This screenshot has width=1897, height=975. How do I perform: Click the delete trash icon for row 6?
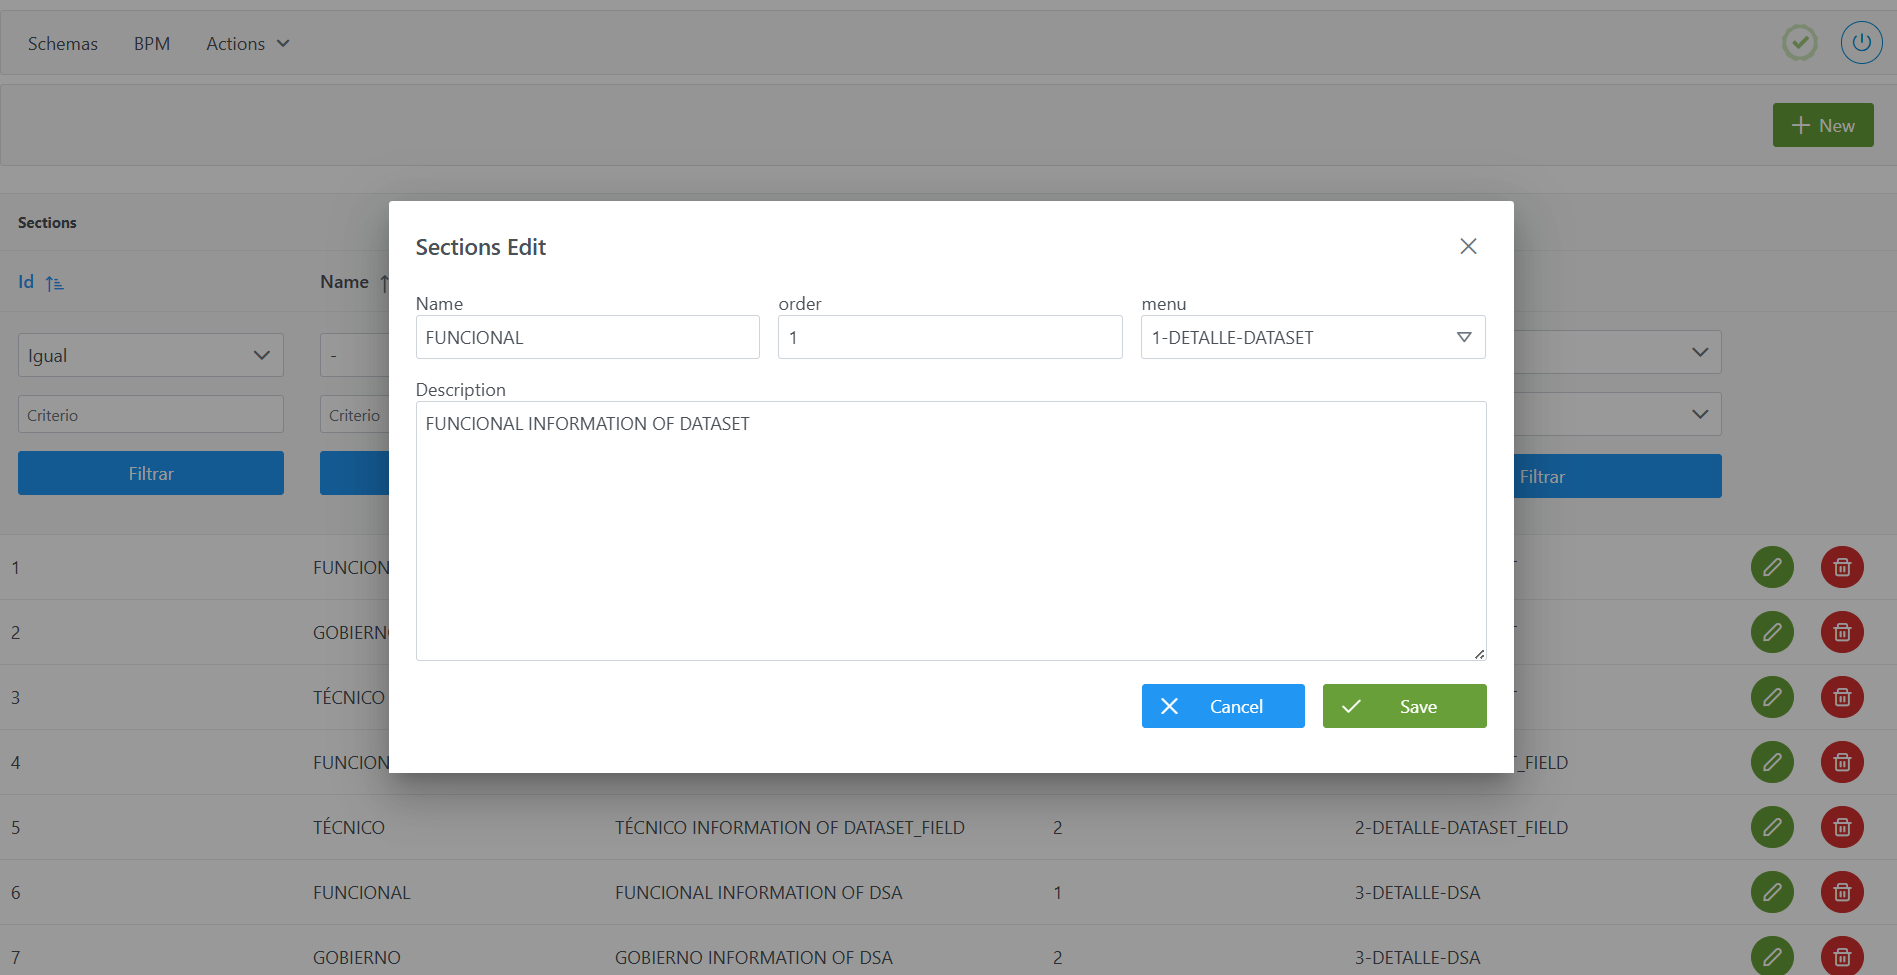[x=1841, y=892]
